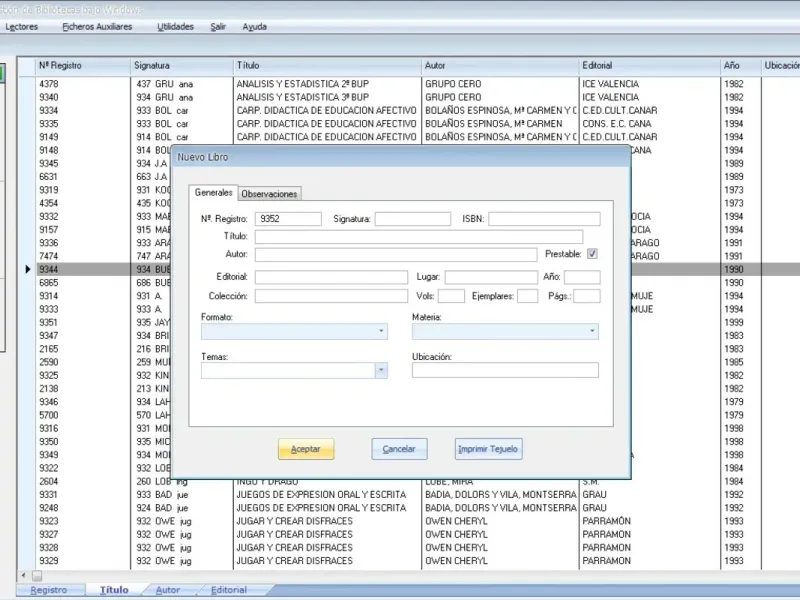This screenshot has width=800, height=600.
Task: Click the Año column header
Action: [x=741, y=66]
